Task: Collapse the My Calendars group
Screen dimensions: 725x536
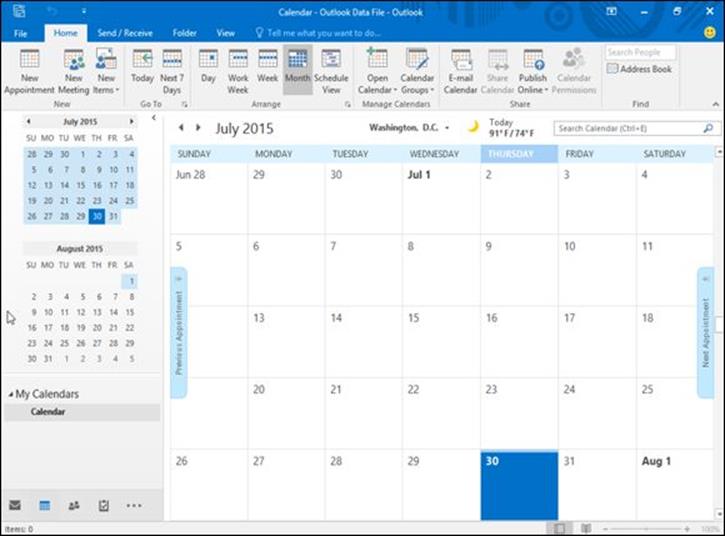Action: 11,394
